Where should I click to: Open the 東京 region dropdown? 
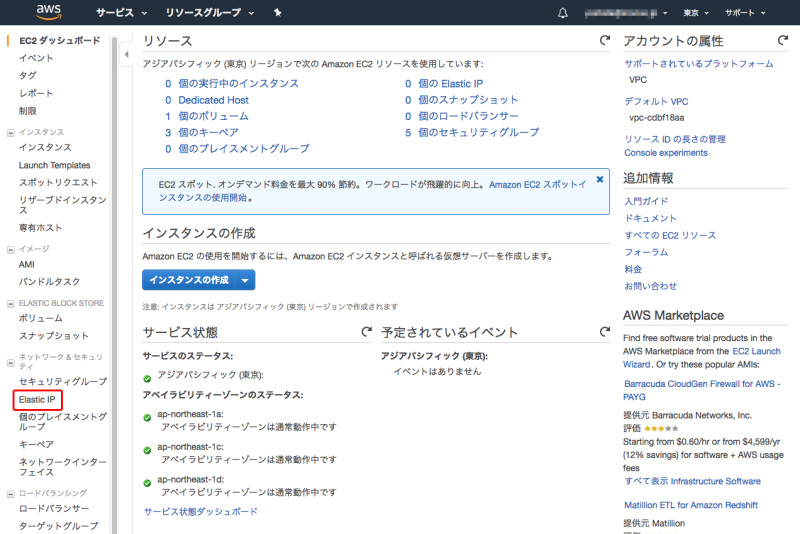(696, 13)
